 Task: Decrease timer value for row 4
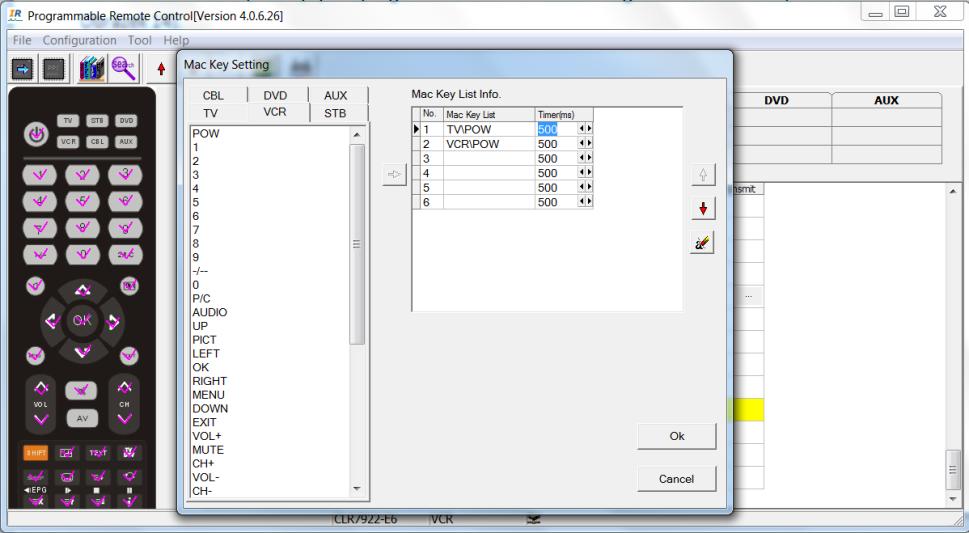point(581,173)
